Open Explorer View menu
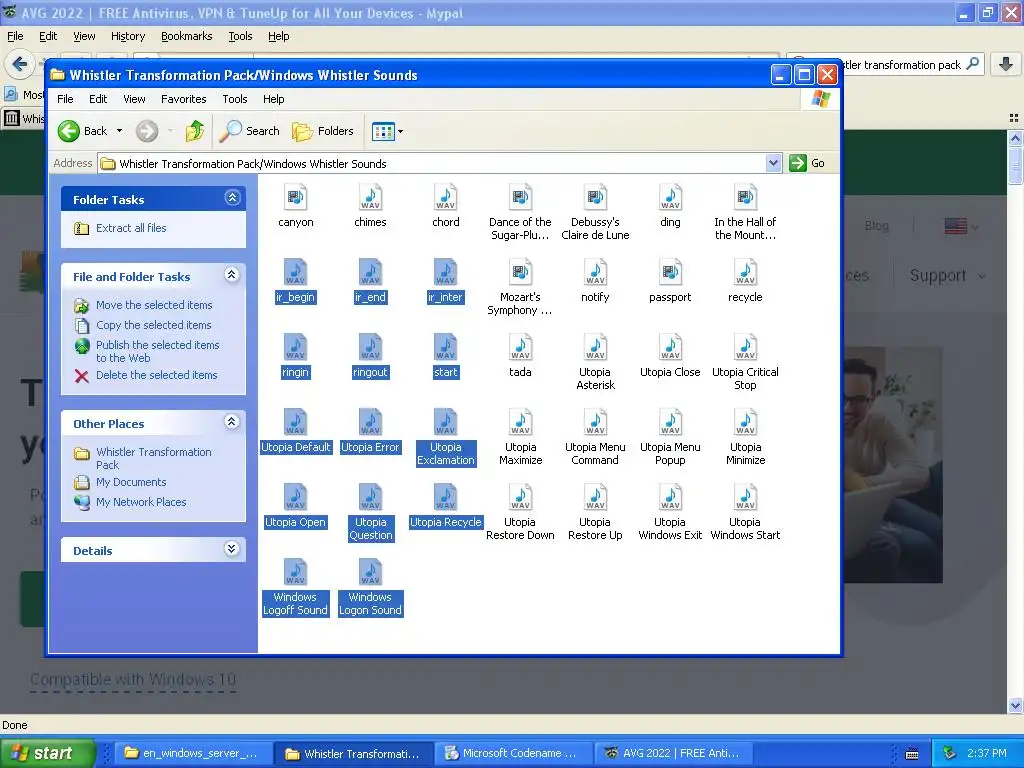Screen dimensions: 1024x768 pos(134,99)
